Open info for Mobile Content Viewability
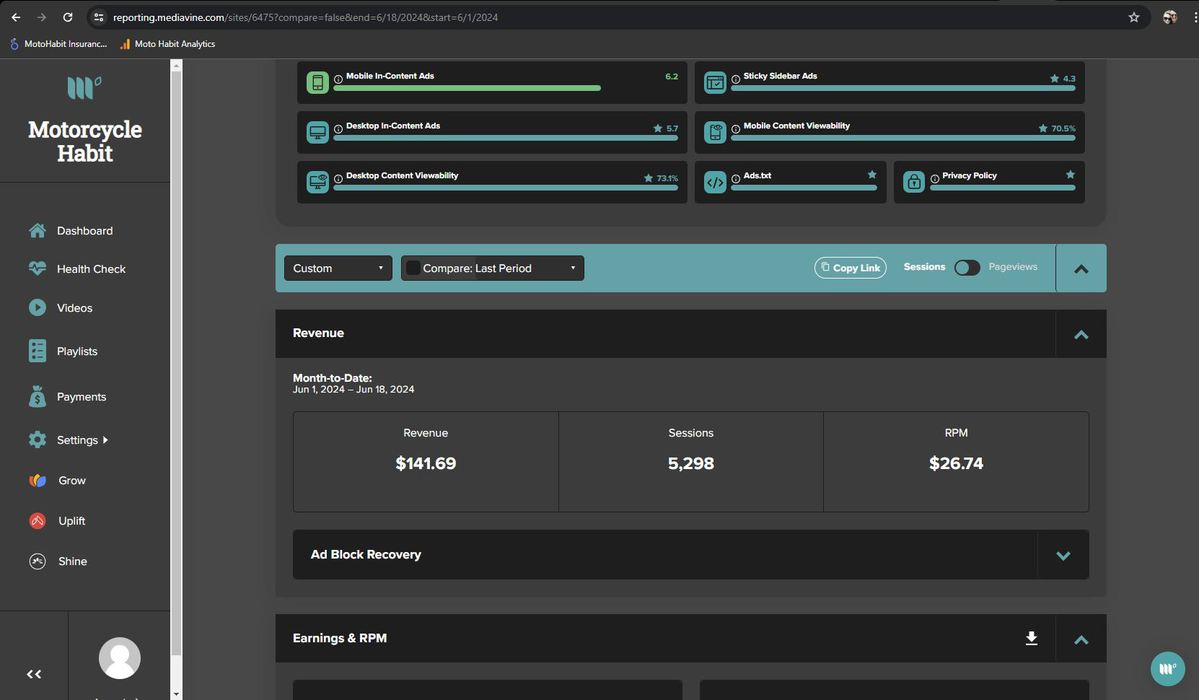 (736, 129)
